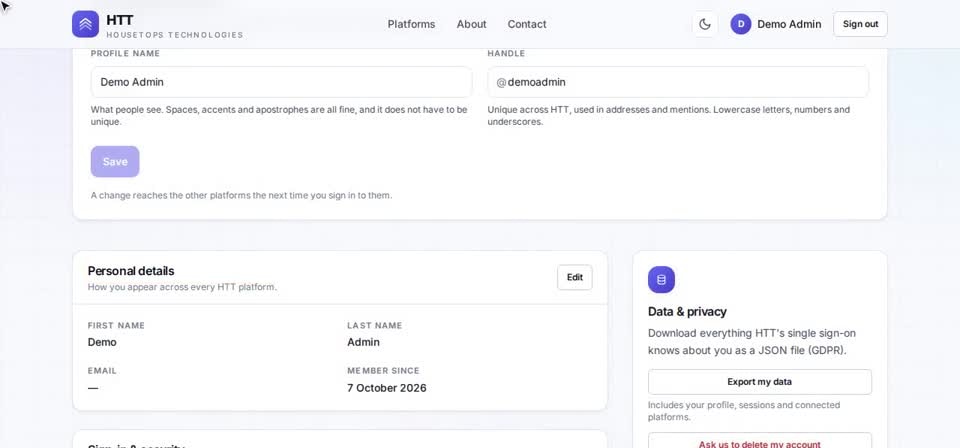Click the Data & privacy database icon
This screenshot has height=448, width=960.
click(x=661, y=280)
